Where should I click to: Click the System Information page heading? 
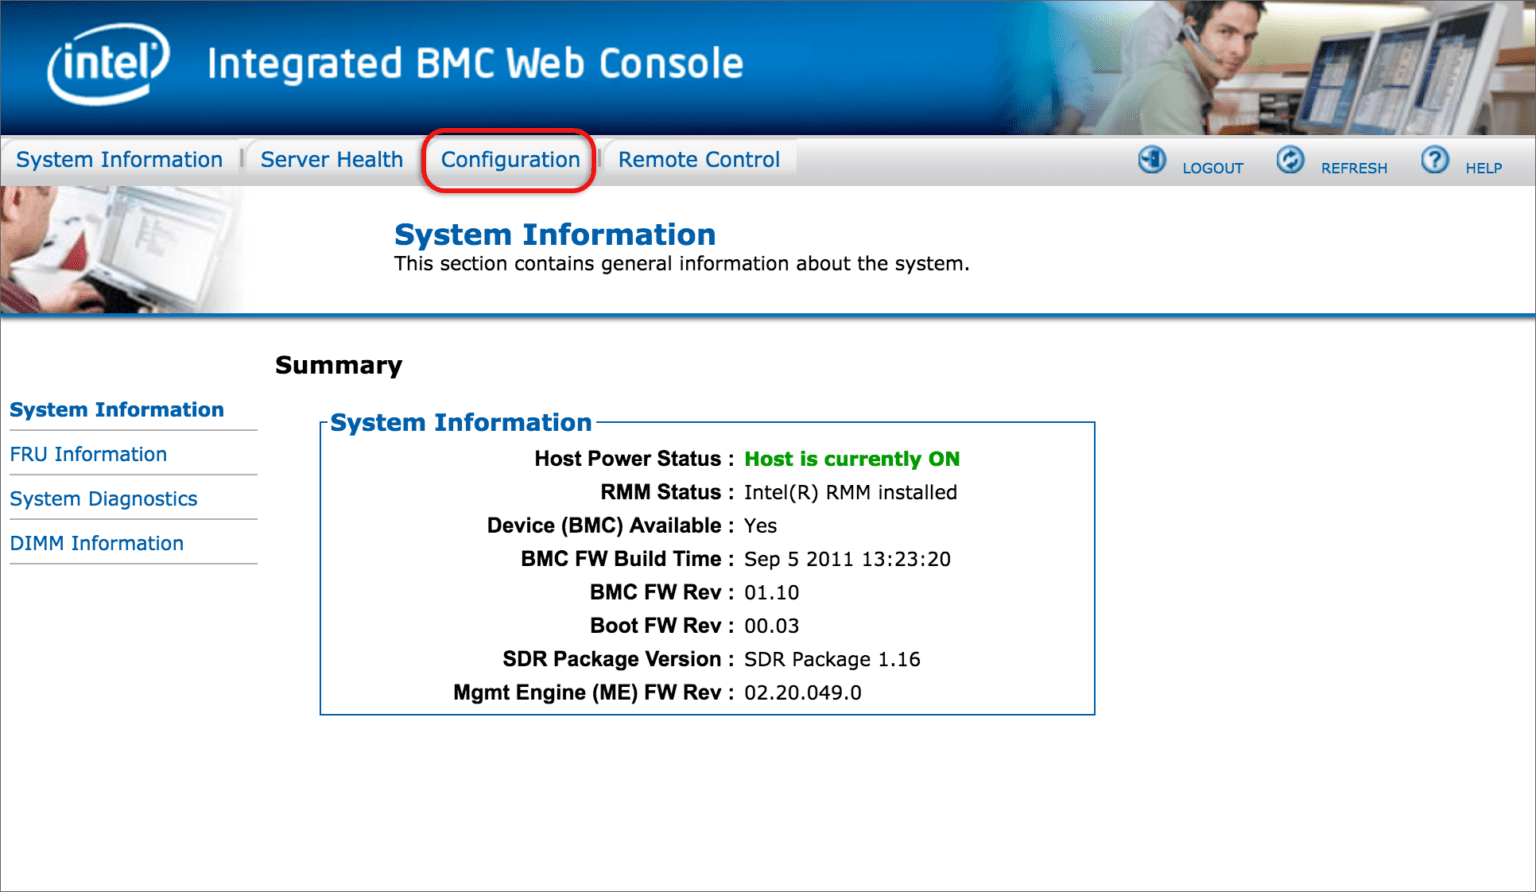[x=555, y=234]
